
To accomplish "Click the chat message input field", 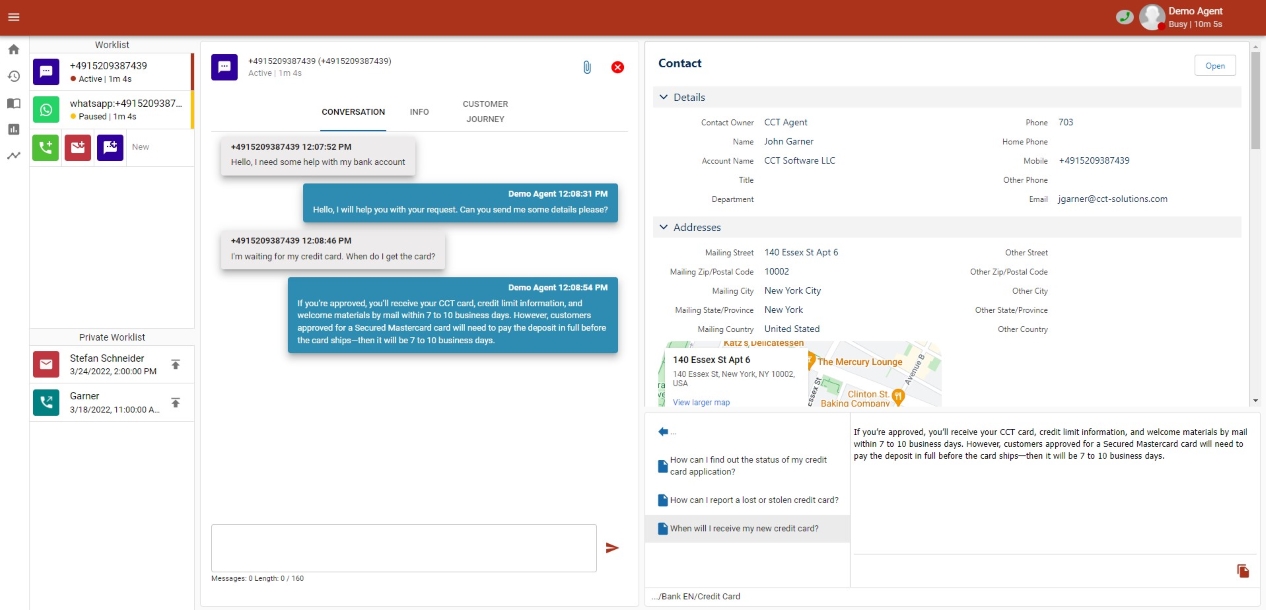I will pos(403,548).
